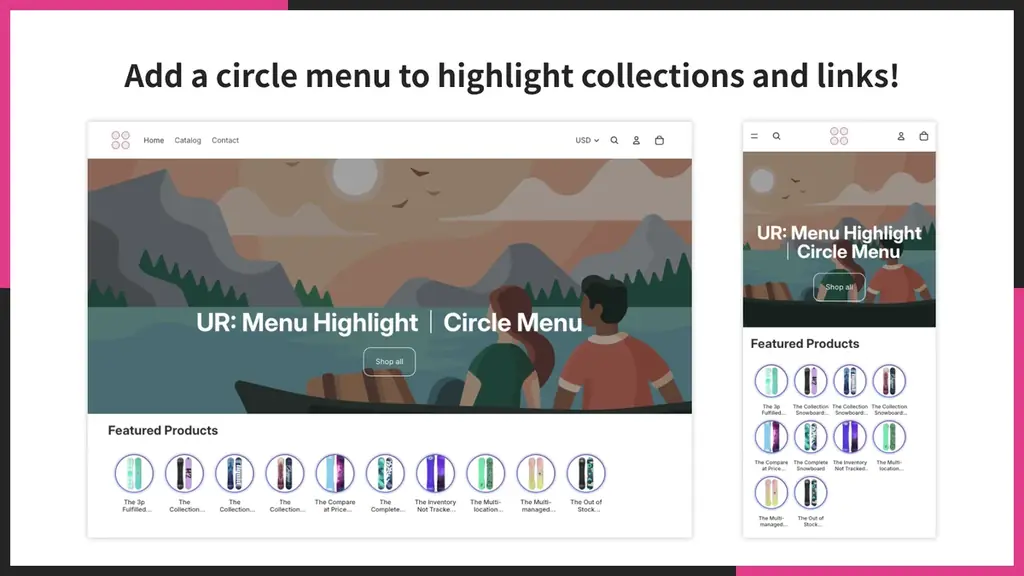The width and height of the screenshot is (1024, 576).
Task: Open The Inventory Not Tracked circle item
Action: coord(434,473)
